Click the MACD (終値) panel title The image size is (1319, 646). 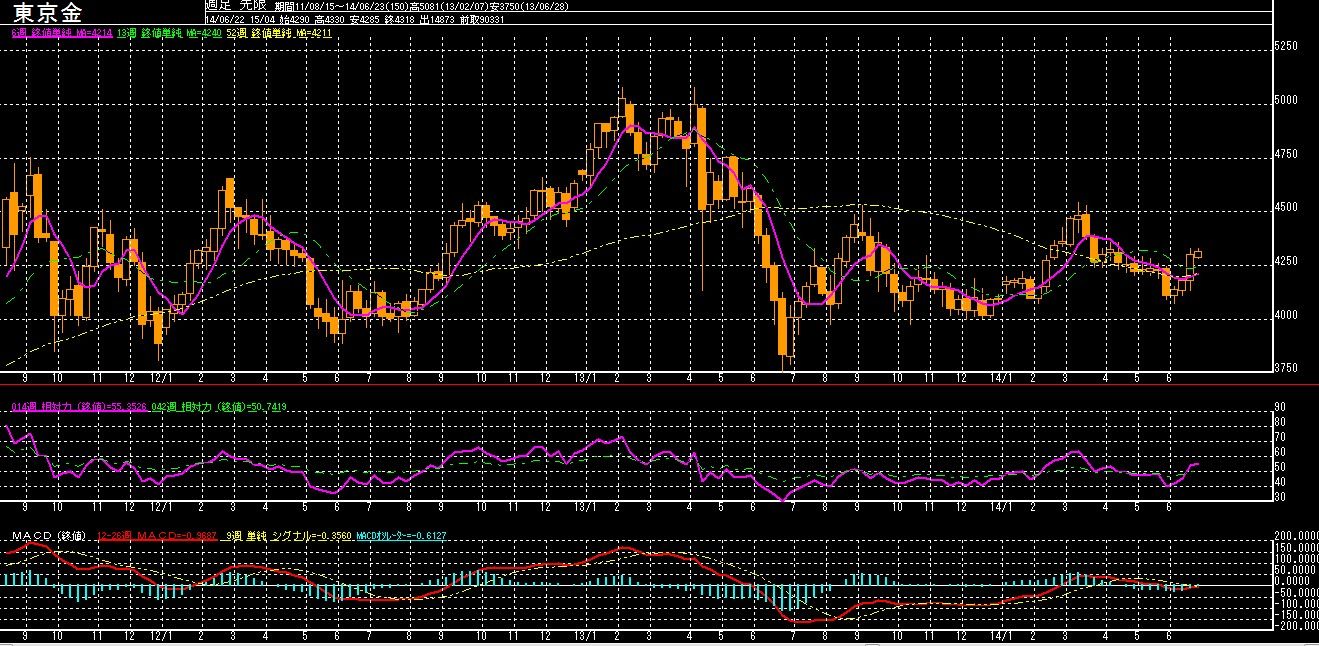pyautogui.click(x=49, y=536)
